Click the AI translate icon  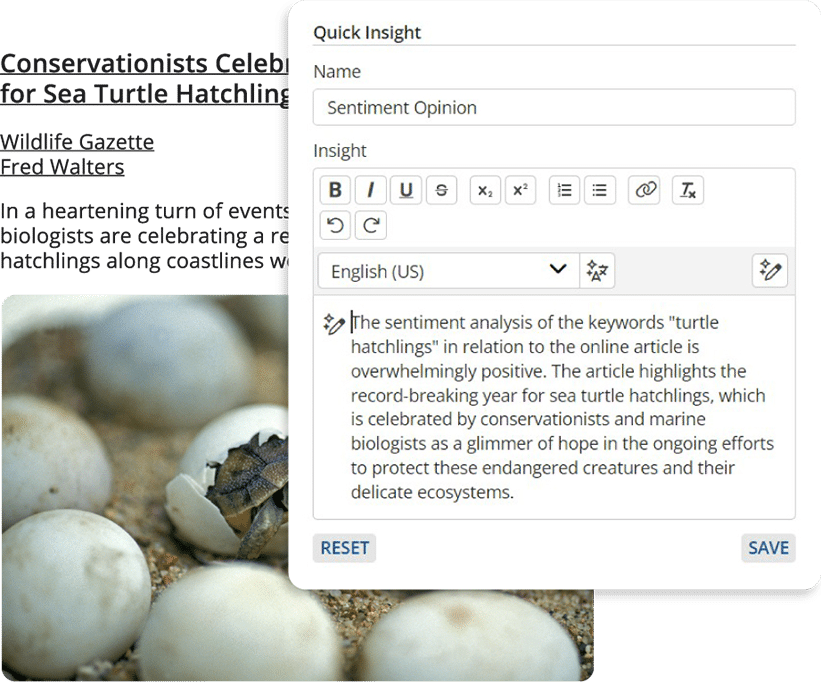[x=597, y=271]
